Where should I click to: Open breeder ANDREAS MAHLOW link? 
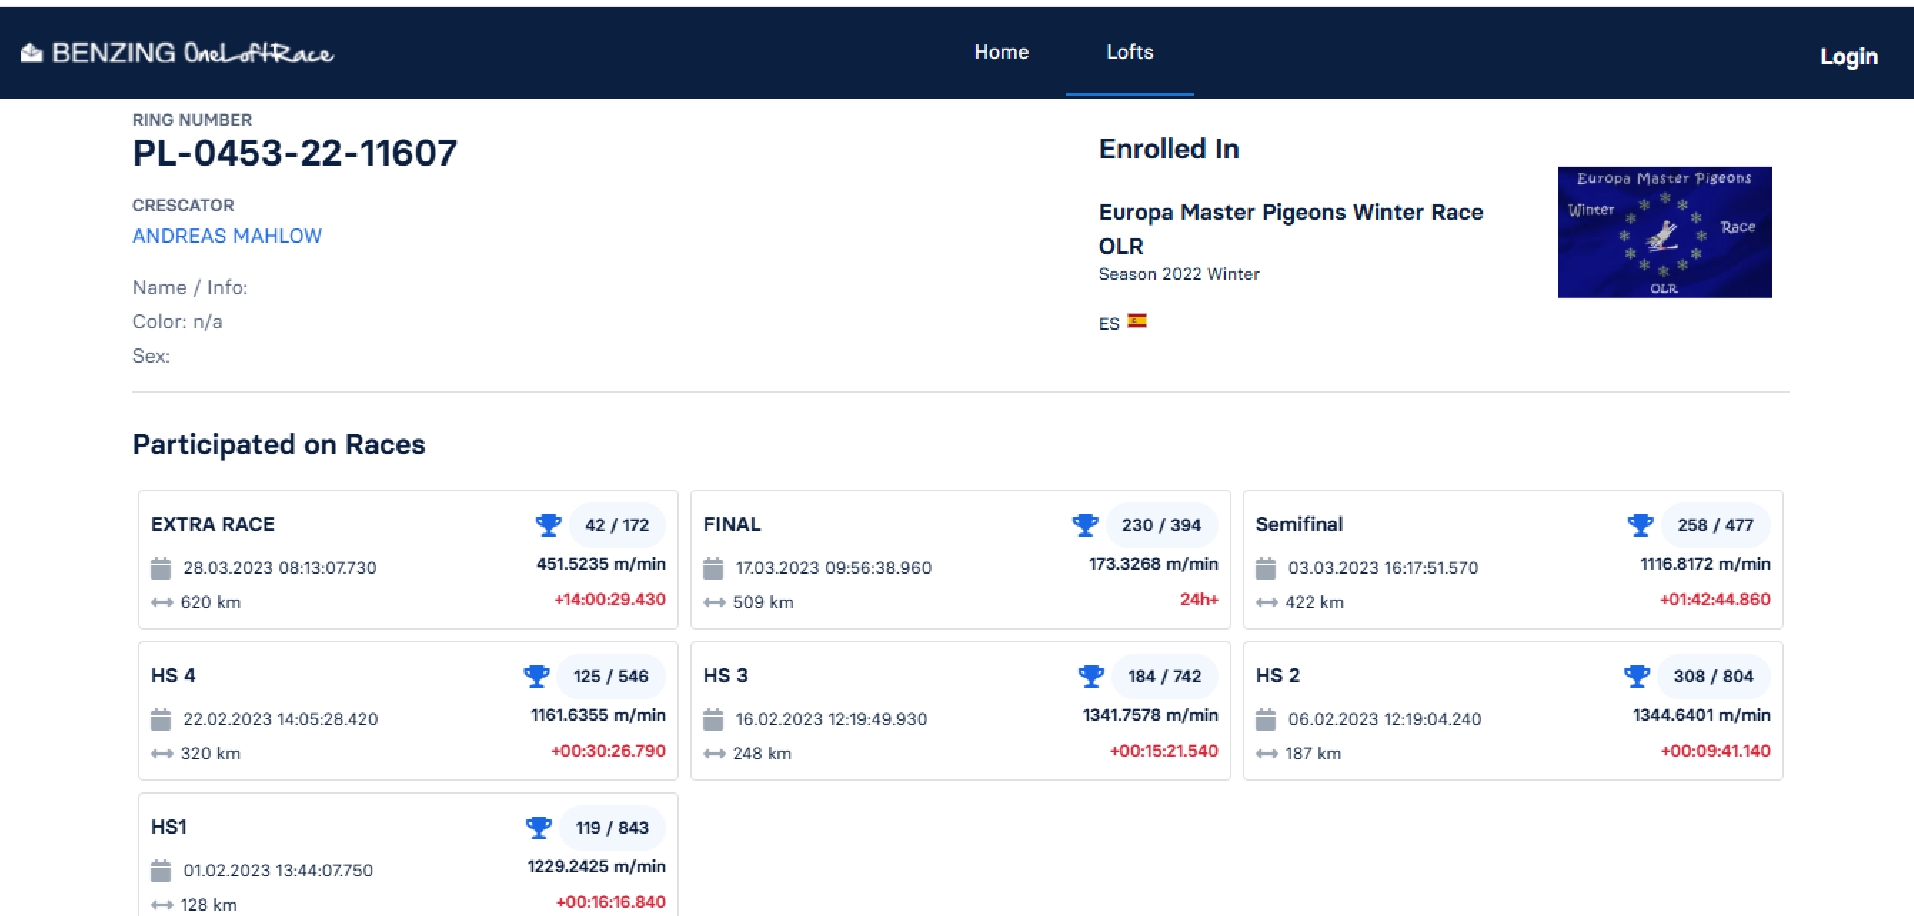click(227, 236)
